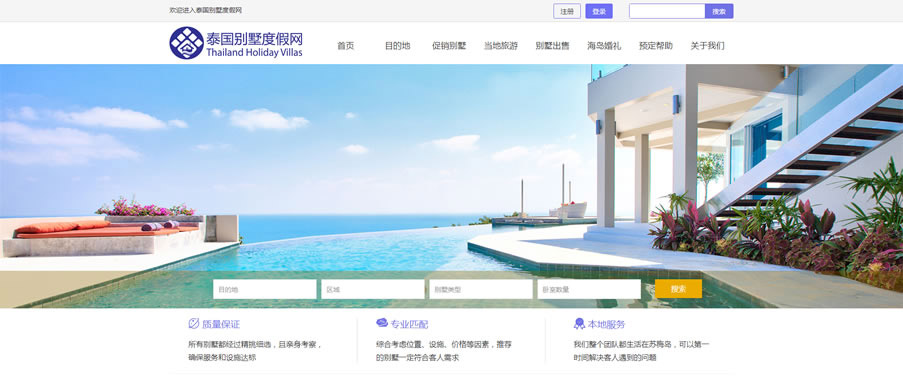Image resolution: width=903 pixels, height=378 pixels.
Task: Open the 别墅类型 villa type field
Action: [x=481, y=289]
